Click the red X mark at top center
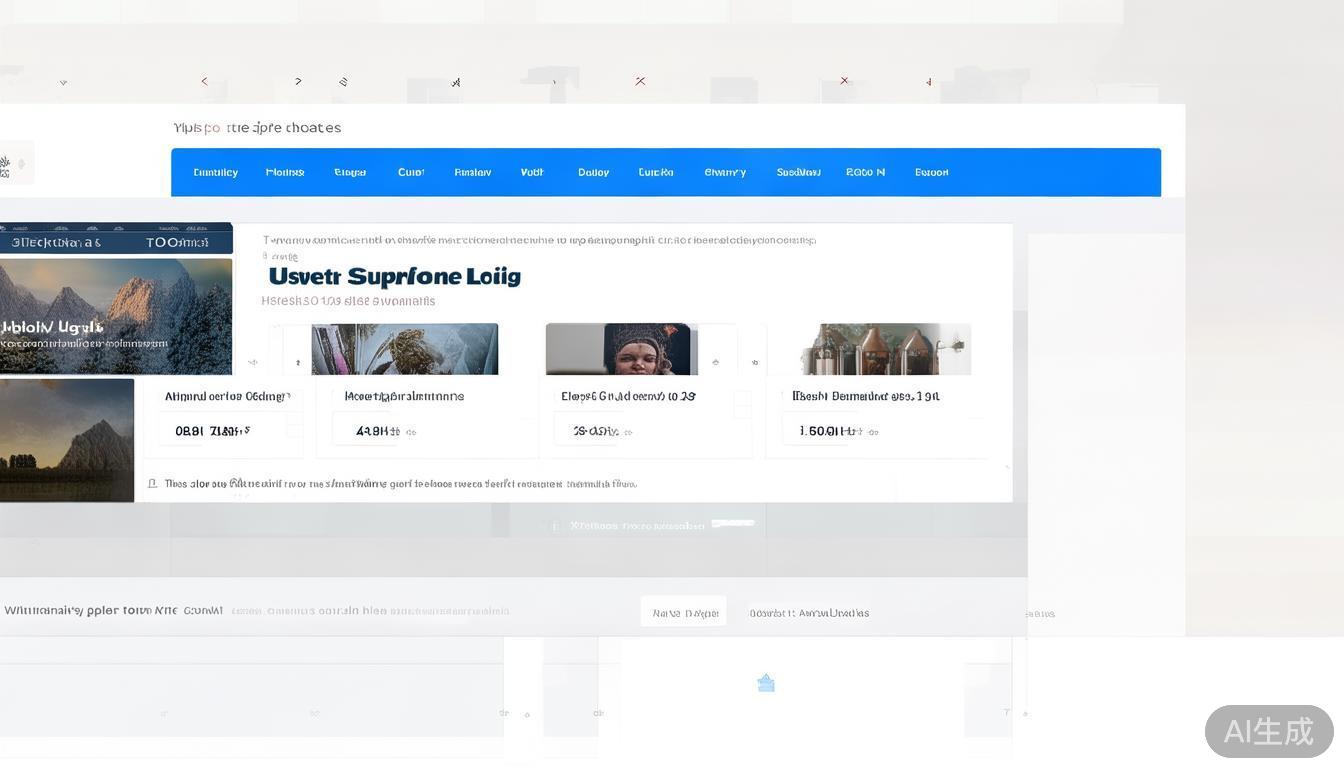 640,81
